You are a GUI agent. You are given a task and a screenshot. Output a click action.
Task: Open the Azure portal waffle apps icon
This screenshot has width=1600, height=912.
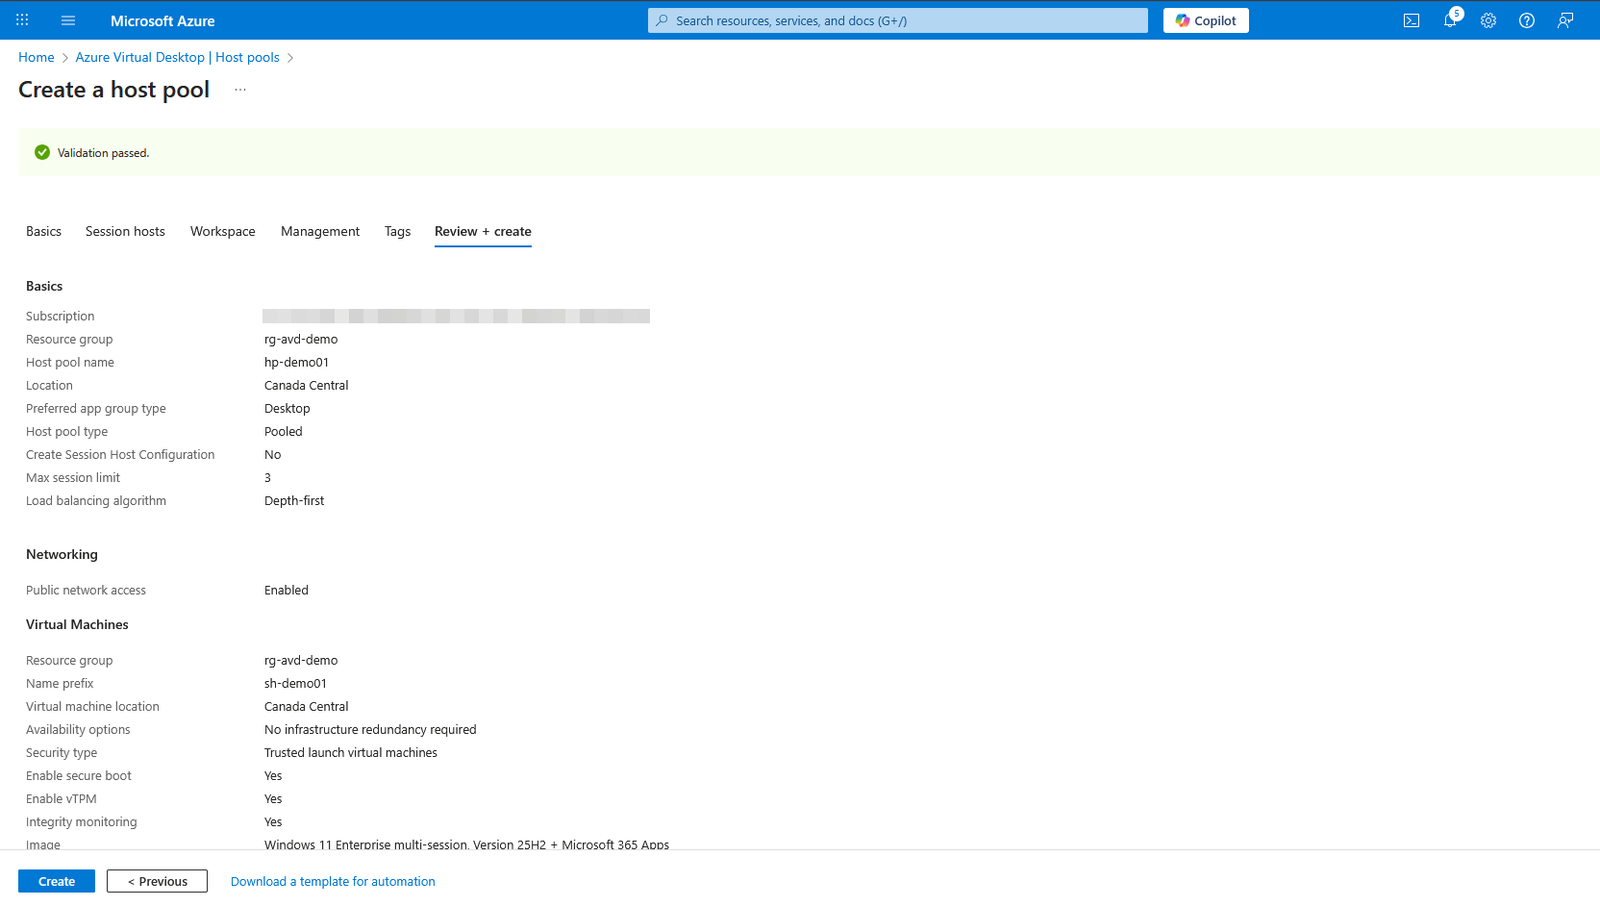pos(22,20)
